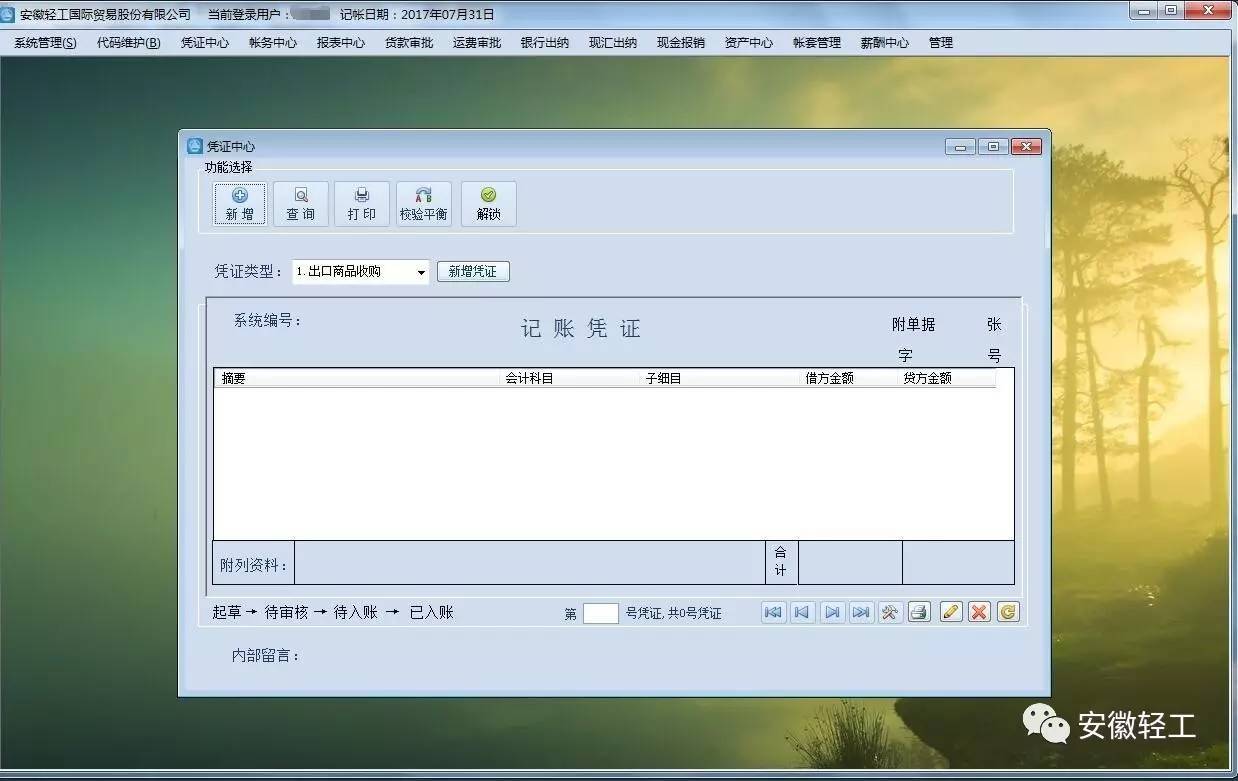
Task: Click the voucher number input field
Action: coord(601,613)
